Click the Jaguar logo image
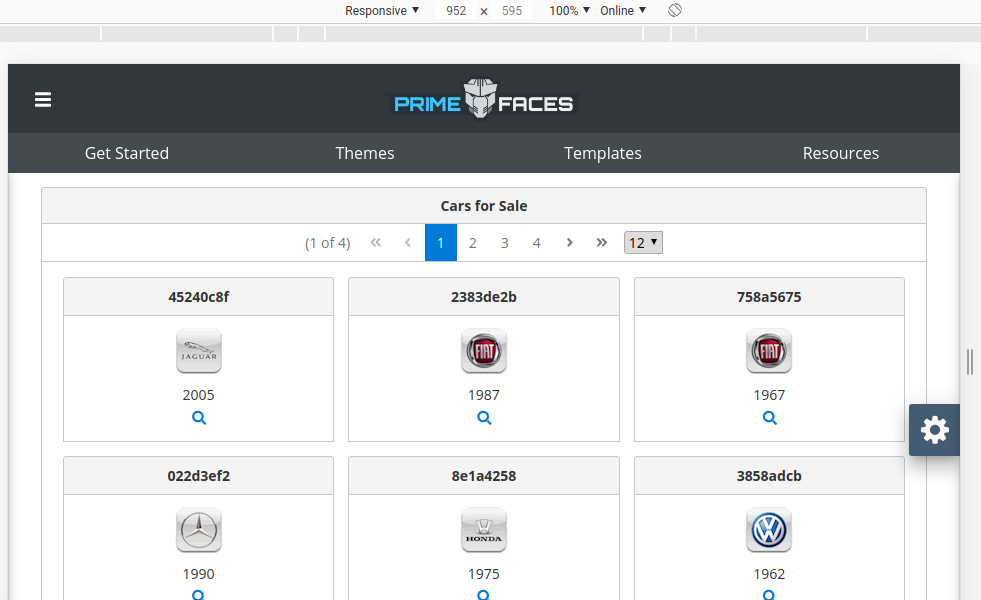The height and width of the screenshot is (600, 981). (x=199, y=351)
